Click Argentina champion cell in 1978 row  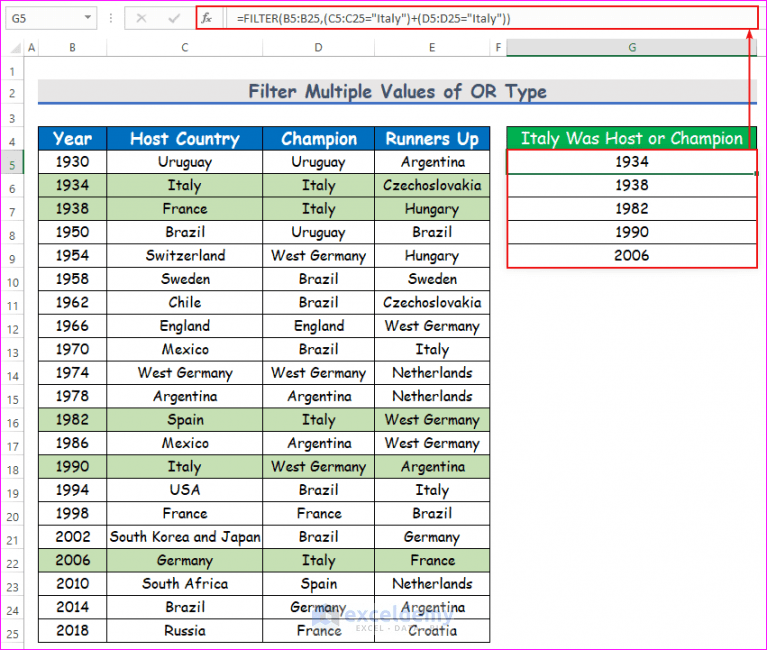click(x=318, y=396)
